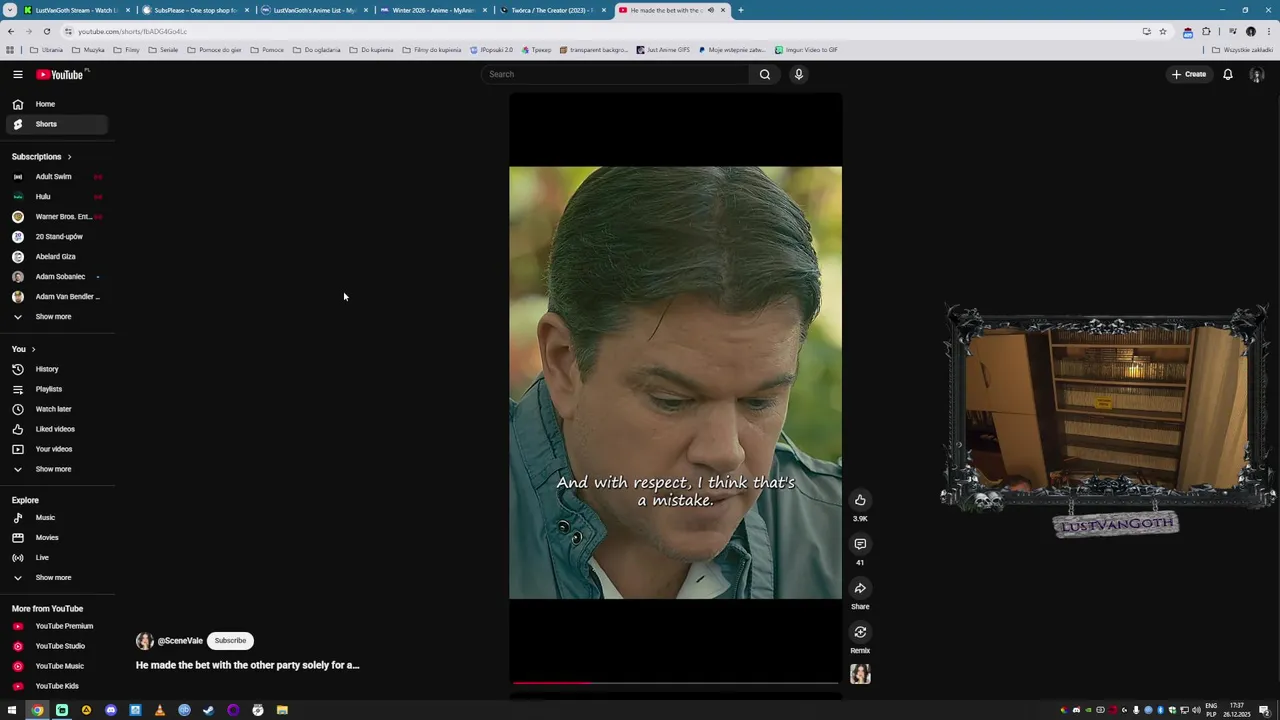Mute the YouTube tab's audio icon
The image size is (1280, 720).
click(x=711, y=10)
